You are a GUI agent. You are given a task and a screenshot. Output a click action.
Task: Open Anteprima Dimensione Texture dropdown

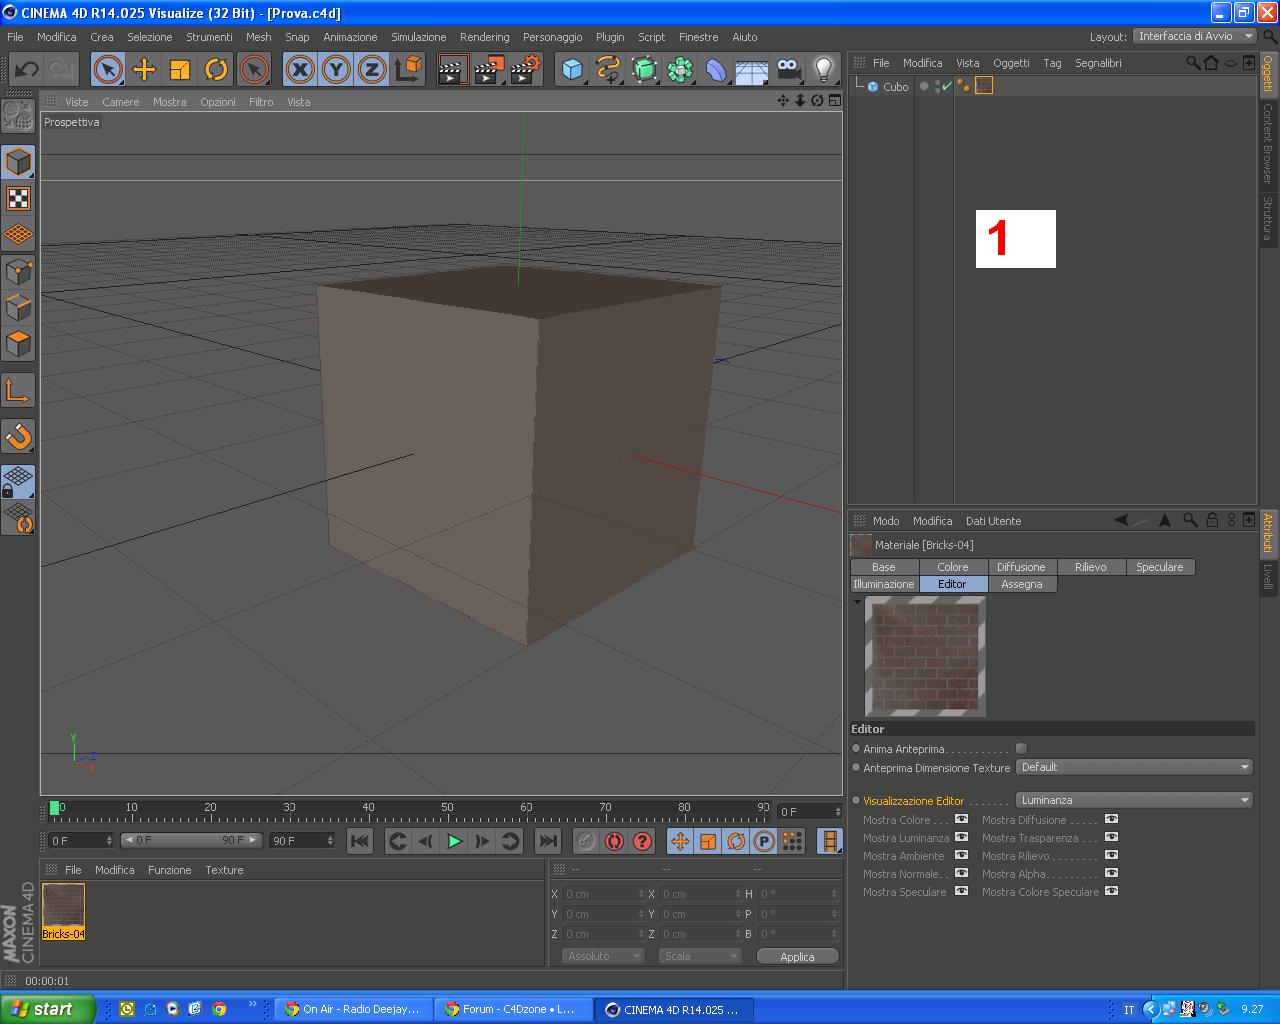point(1135,767)
